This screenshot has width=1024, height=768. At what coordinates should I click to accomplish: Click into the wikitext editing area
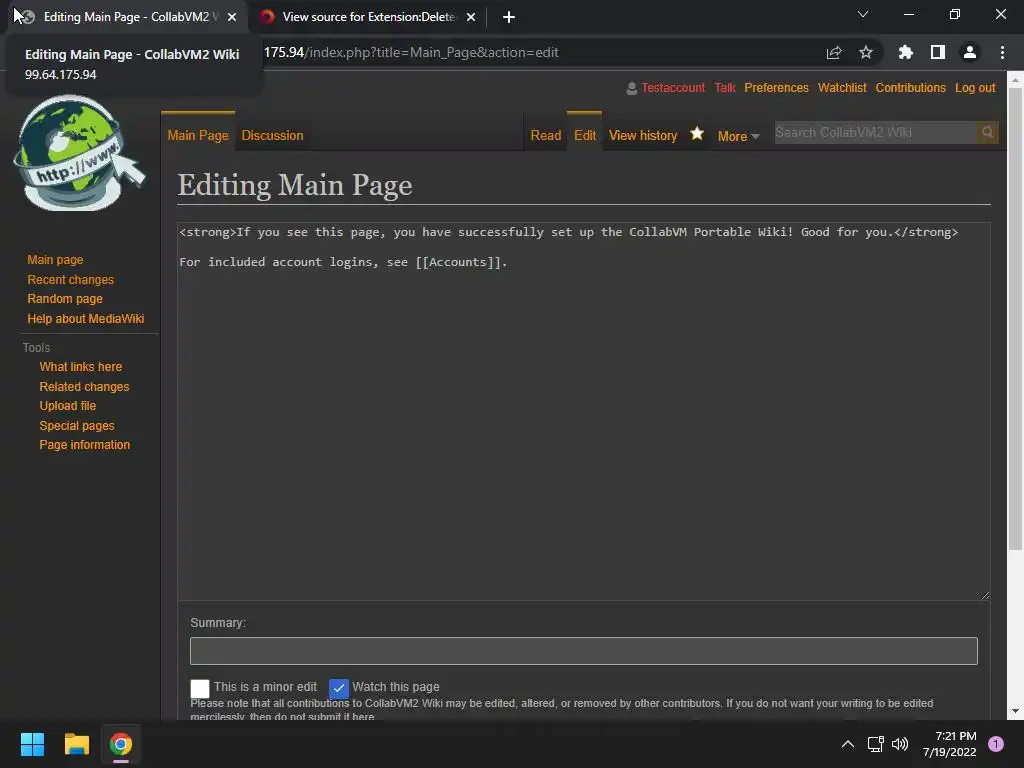pos(583,411)
